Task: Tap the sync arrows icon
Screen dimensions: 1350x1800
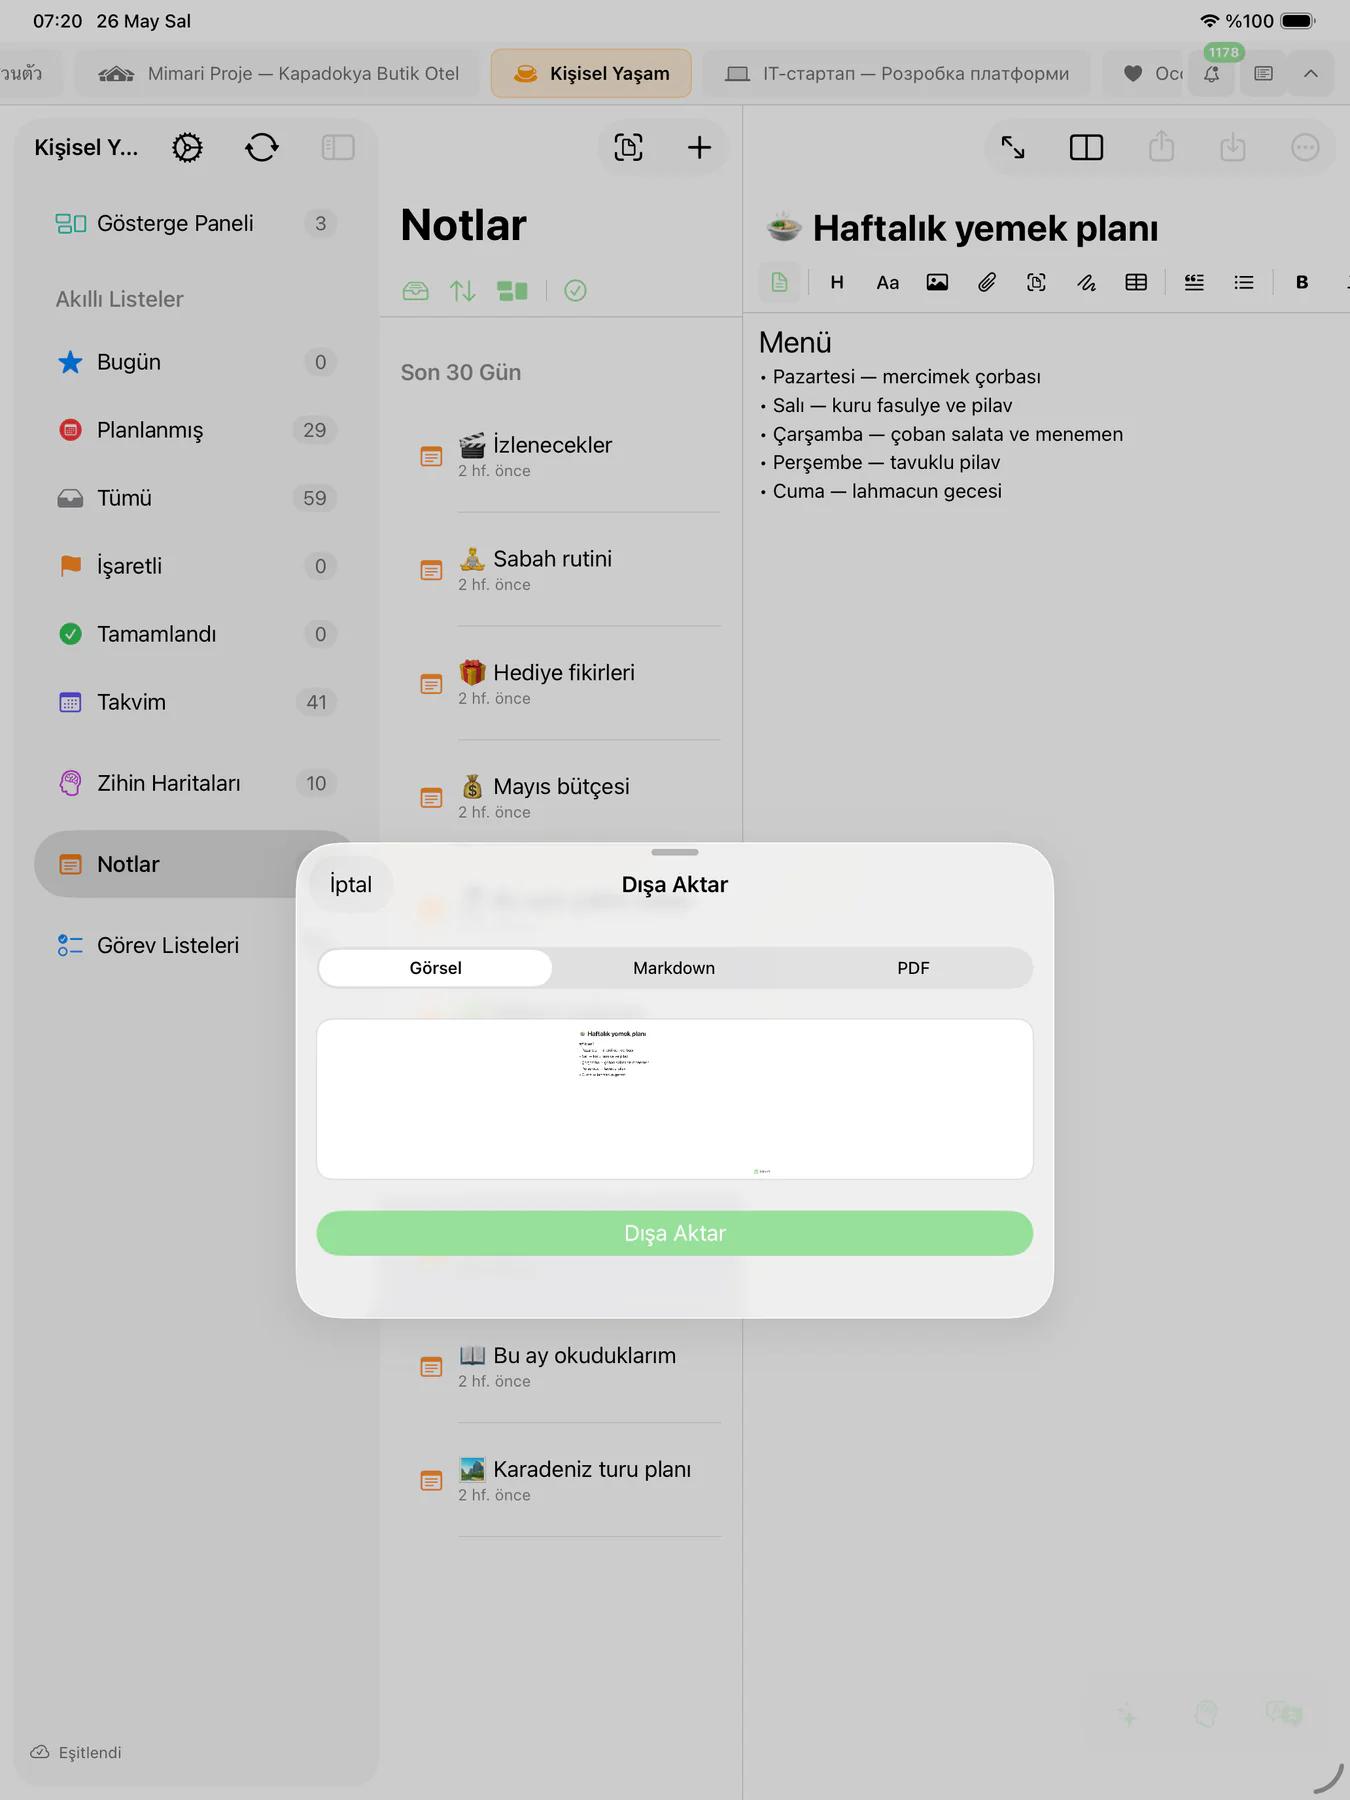Action: coord(262,148)
